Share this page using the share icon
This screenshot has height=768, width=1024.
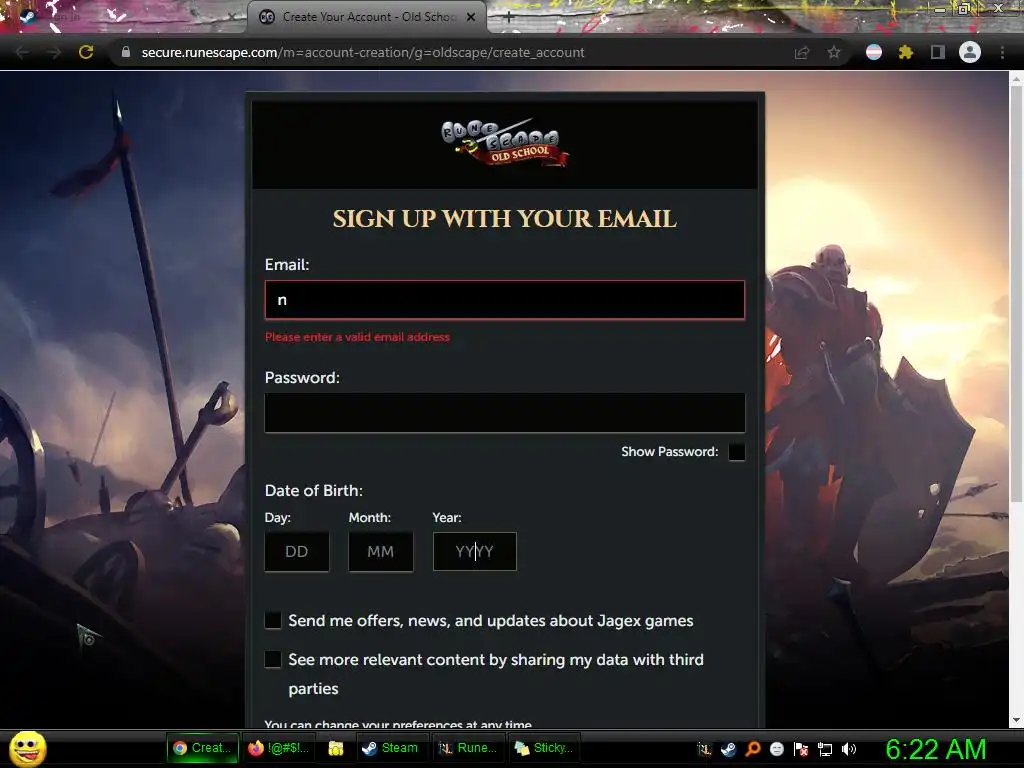tap(802, 52)
